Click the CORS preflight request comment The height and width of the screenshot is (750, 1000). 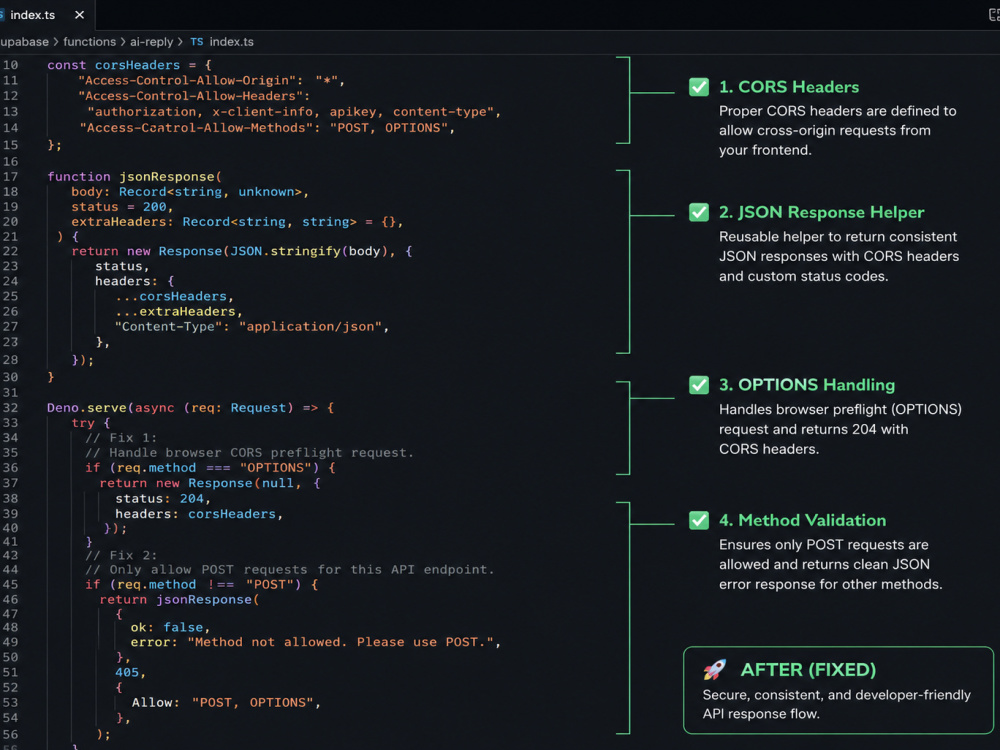(249, 453)
